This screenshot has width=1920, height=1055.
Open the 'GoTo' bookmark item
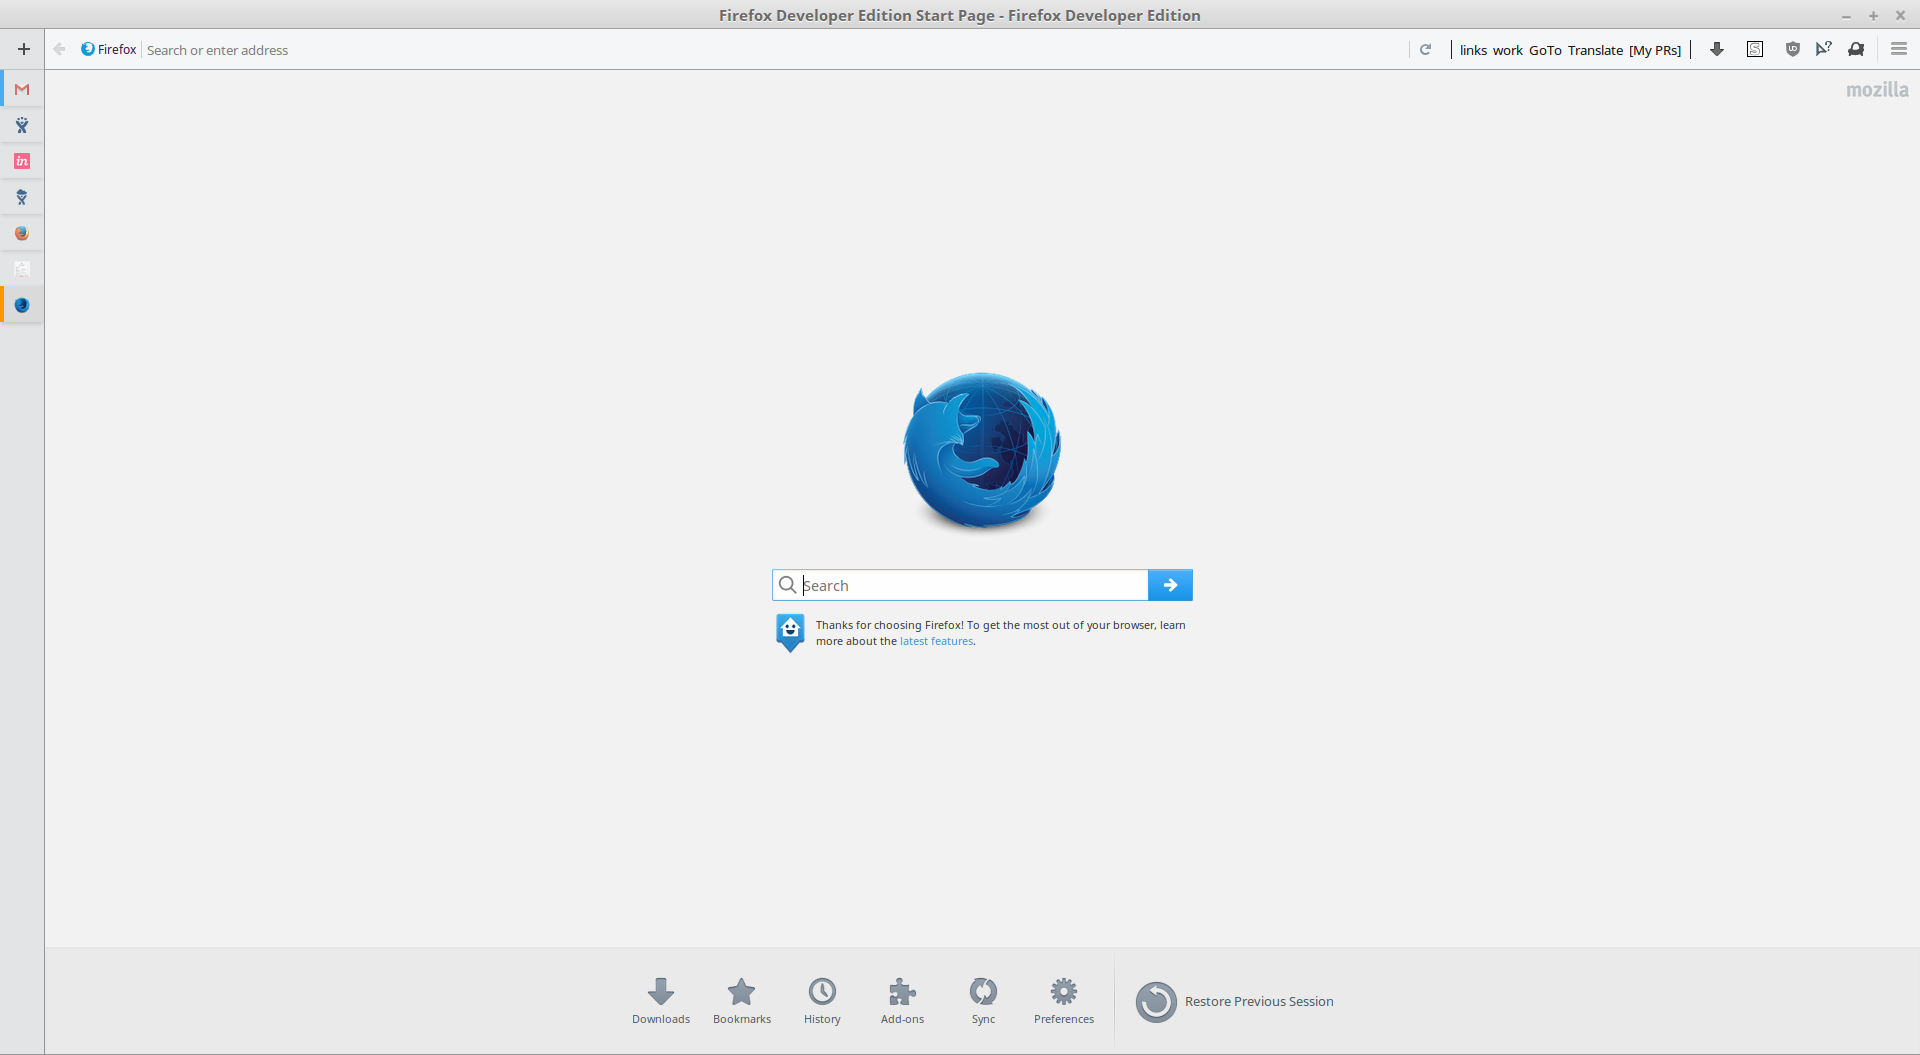[x=1545, y=50]
